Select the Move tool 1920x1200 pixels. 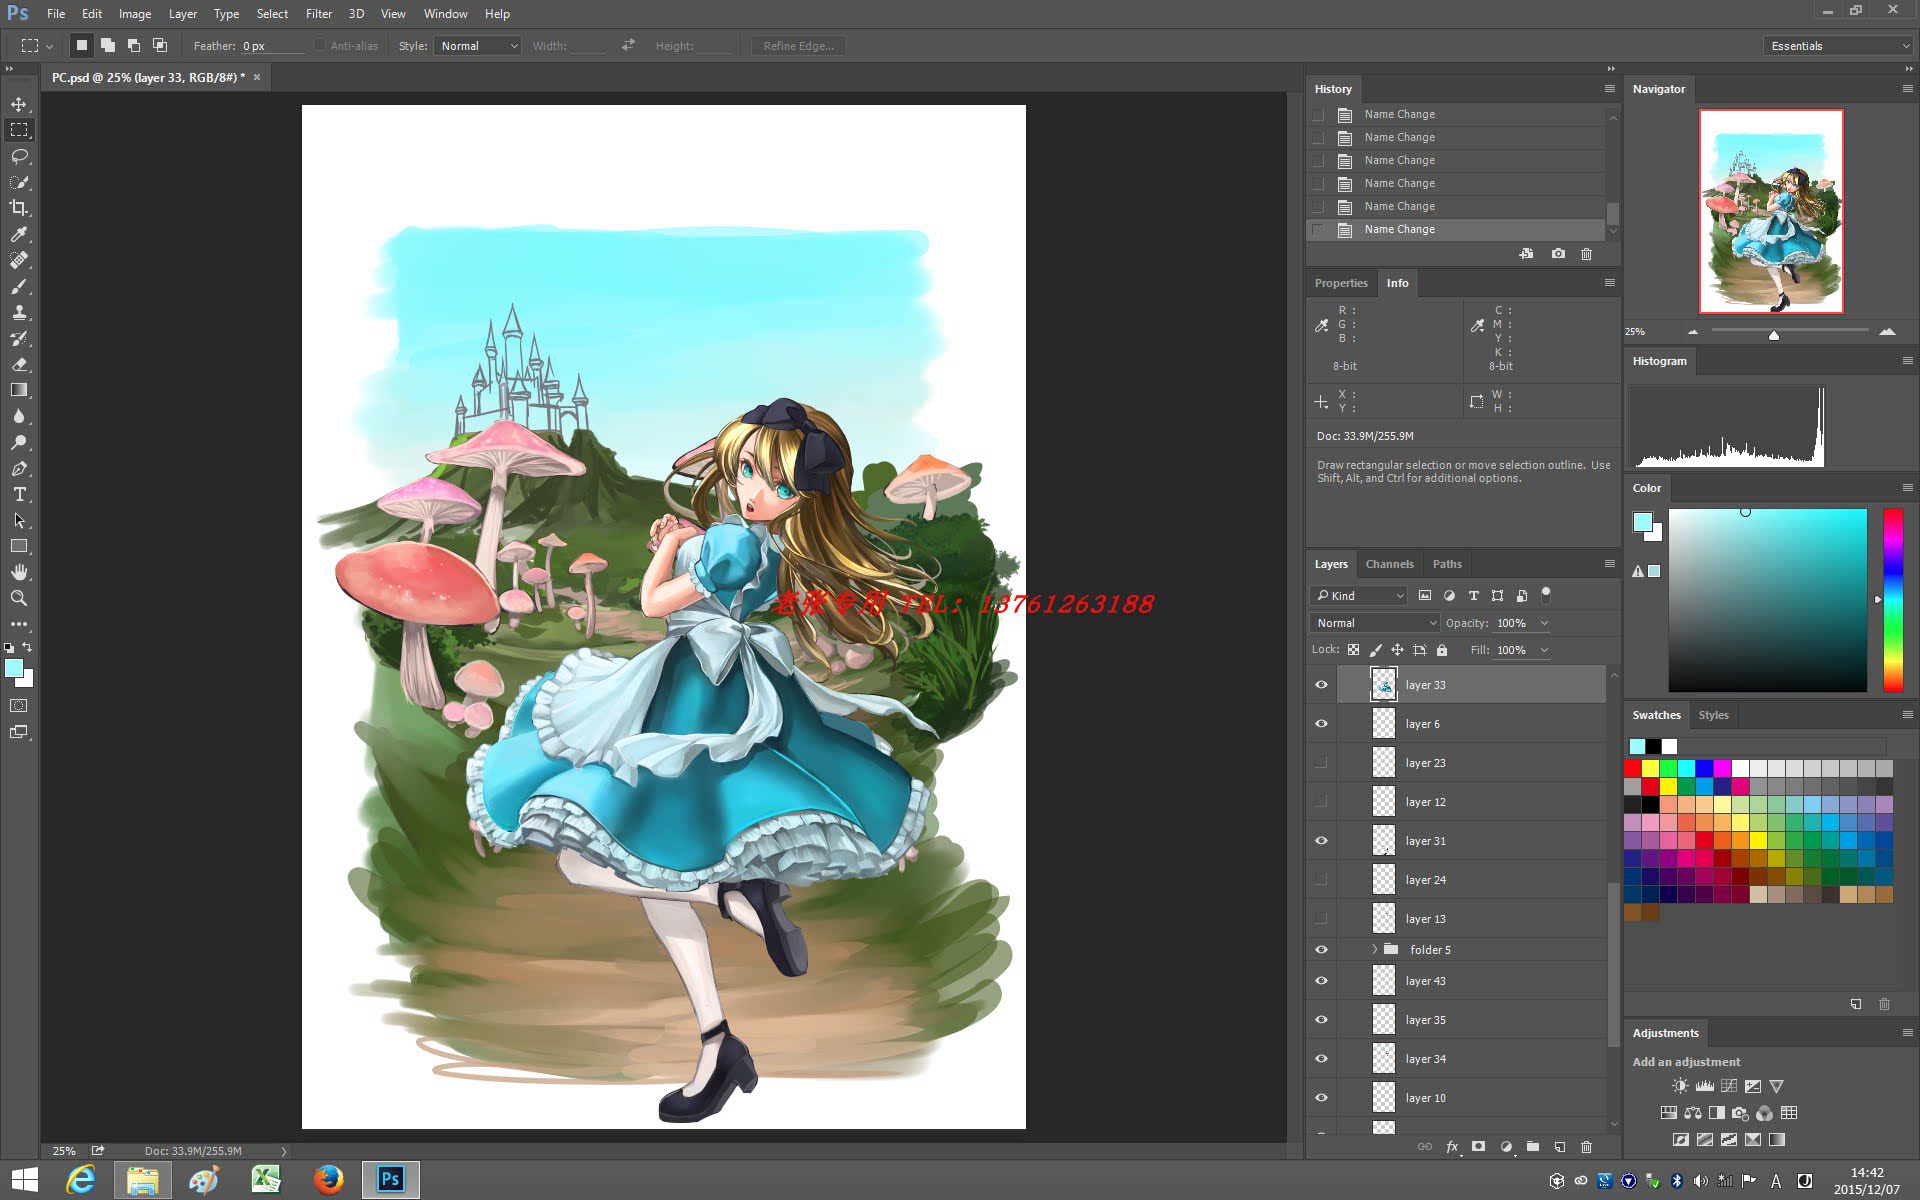[19, 104]
